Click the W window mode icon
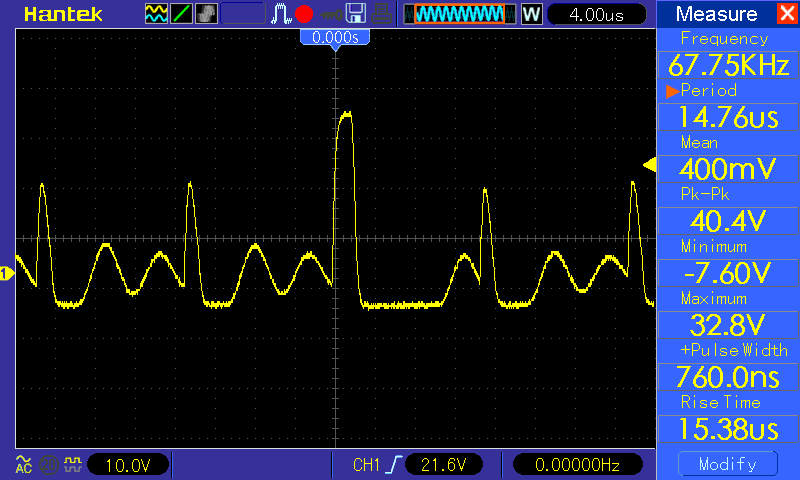 point(531,14)
